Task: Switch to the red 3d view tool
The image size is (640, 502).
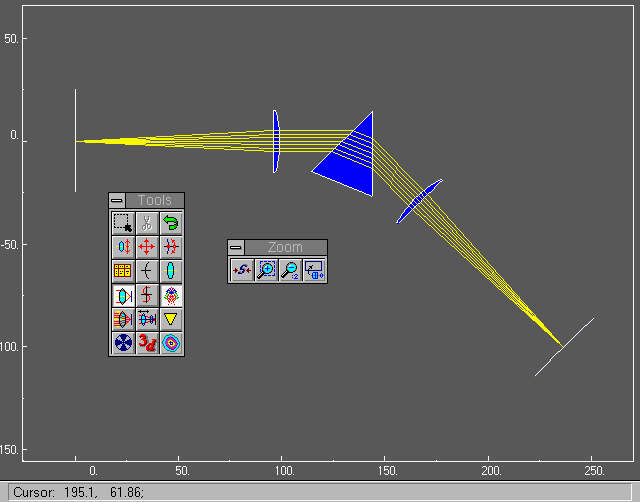Action: tap(147, 343)
